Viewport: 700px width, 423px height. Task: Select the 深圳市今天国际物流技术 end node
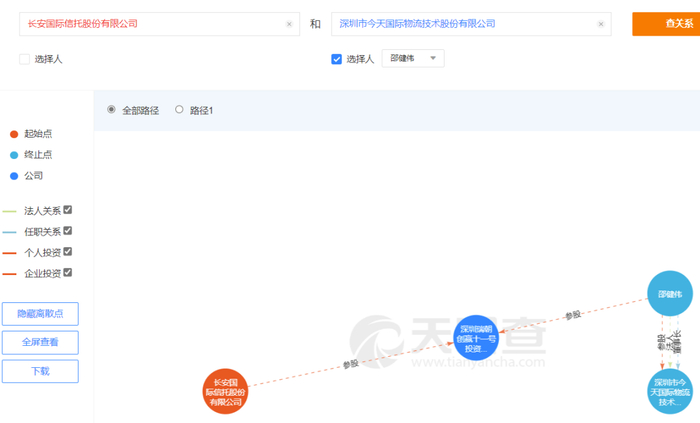tap(670, 391)
